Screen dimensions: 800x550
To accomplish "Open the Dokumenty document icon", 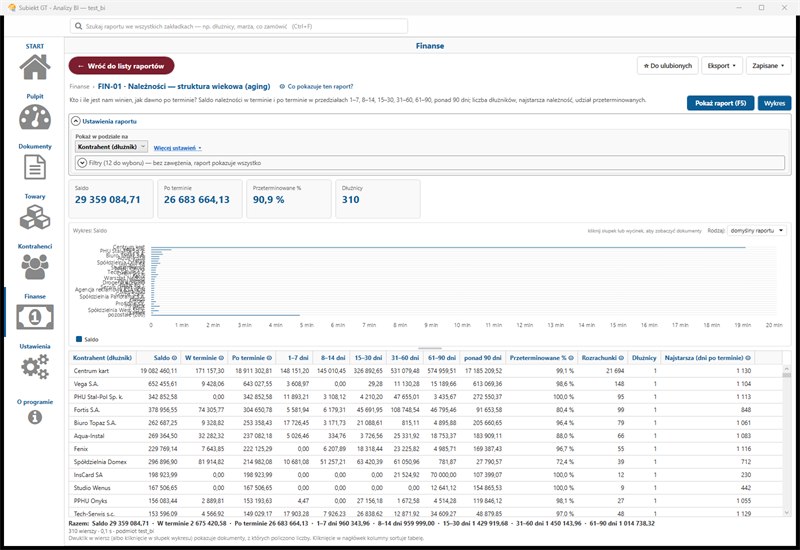I will pyautogui.click(x=35, y=167).
